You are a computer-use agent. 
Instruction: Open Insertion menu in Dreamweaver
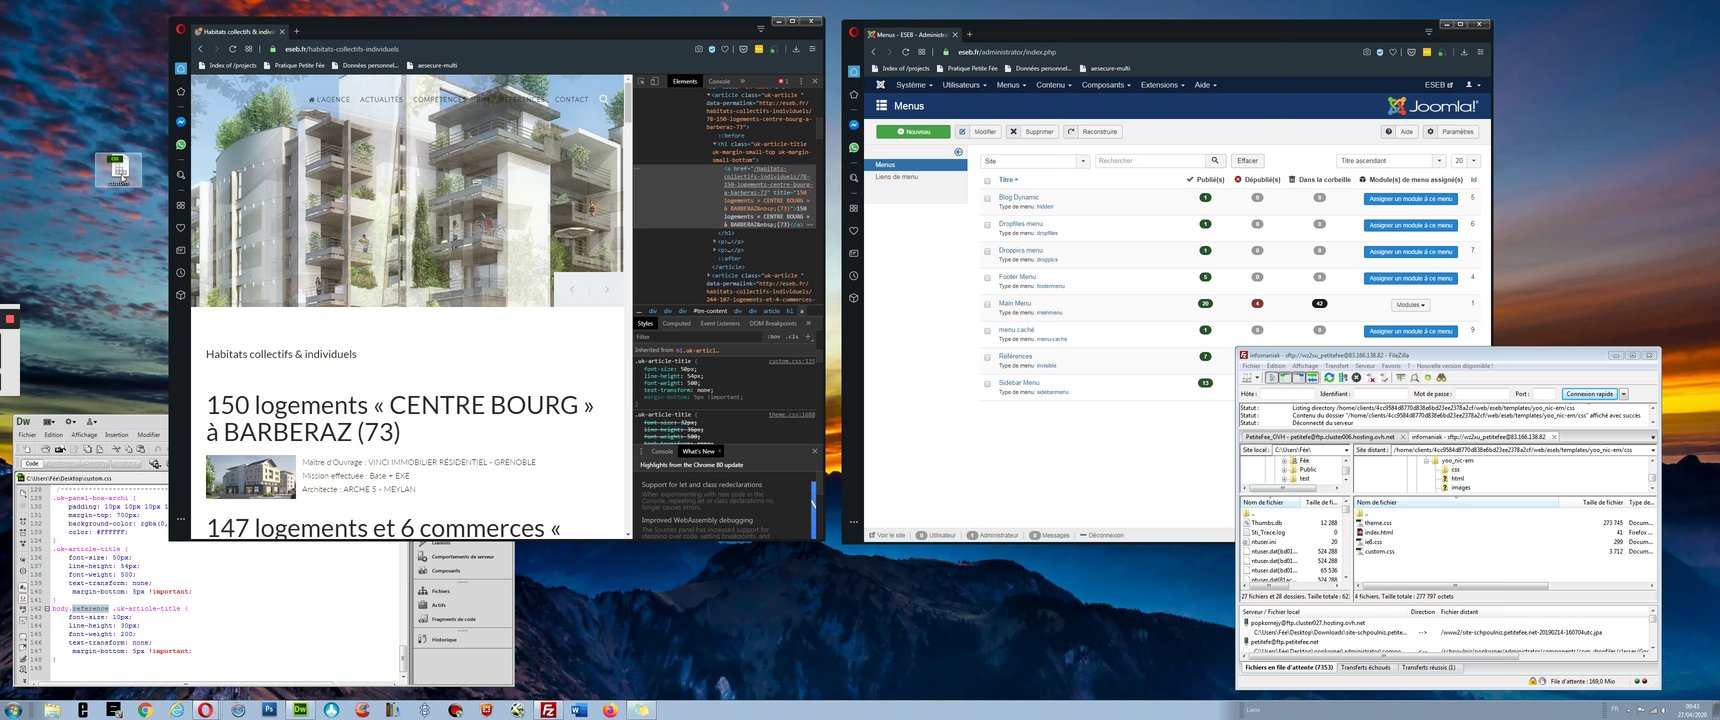(117, 435)
